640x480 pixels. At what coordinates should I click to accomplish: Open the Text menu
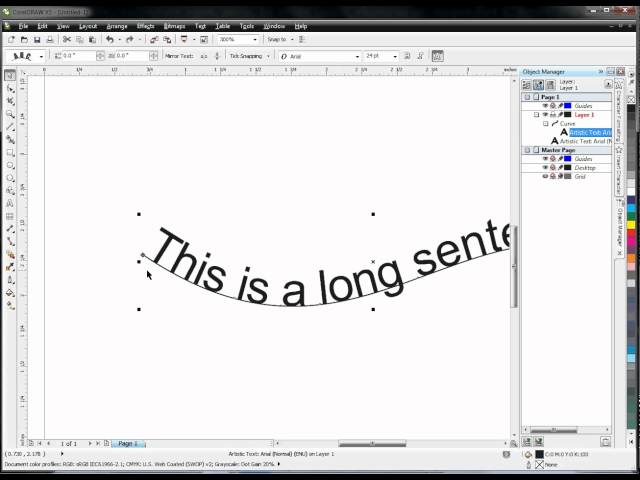(x=200, y=26)
